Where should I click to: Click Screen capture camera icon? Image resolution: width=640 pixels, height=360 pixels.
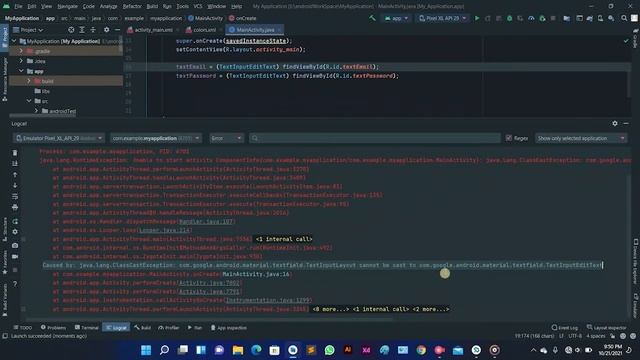coord(15,245)
